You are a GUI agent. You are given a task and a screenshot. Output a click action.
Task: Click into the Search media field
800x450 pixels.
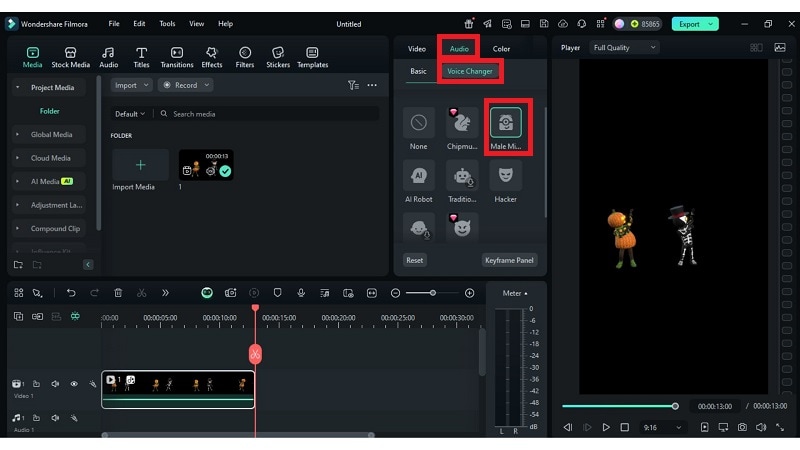click(268, 114)
